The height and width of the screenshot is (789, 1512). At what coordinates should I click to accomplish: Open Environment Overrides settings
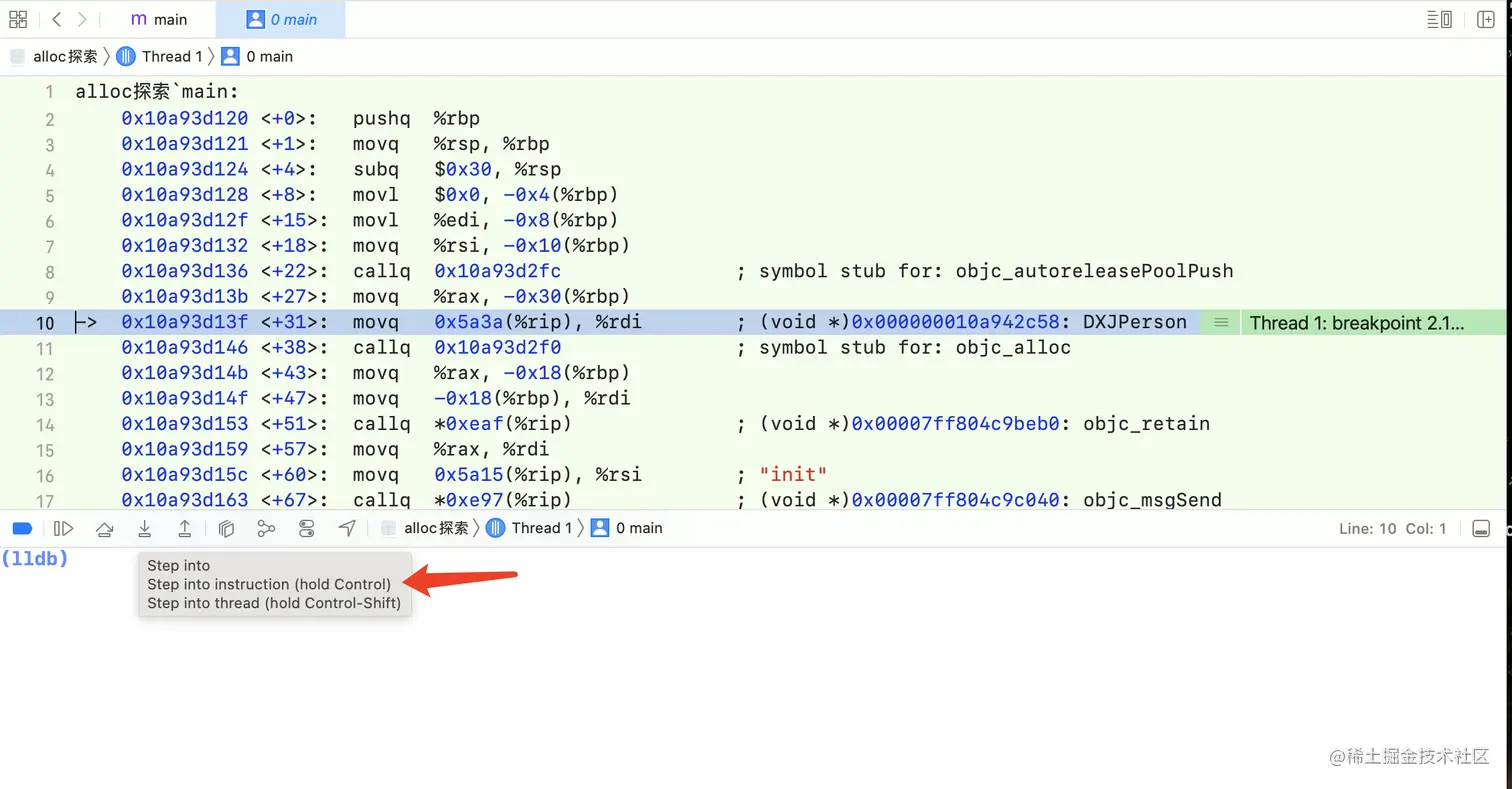coord(307,528)
